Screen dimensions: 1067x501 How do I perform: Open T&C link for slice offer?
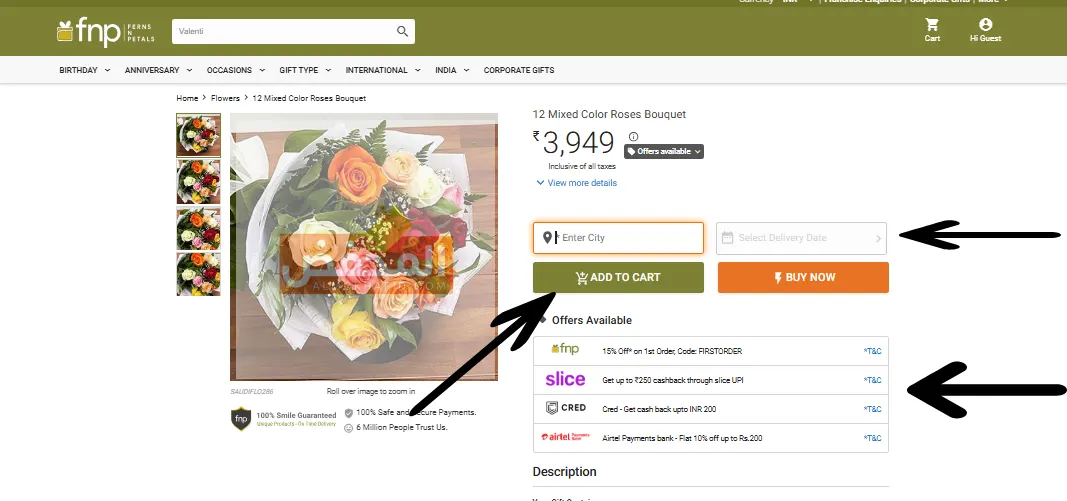point(872,380)
